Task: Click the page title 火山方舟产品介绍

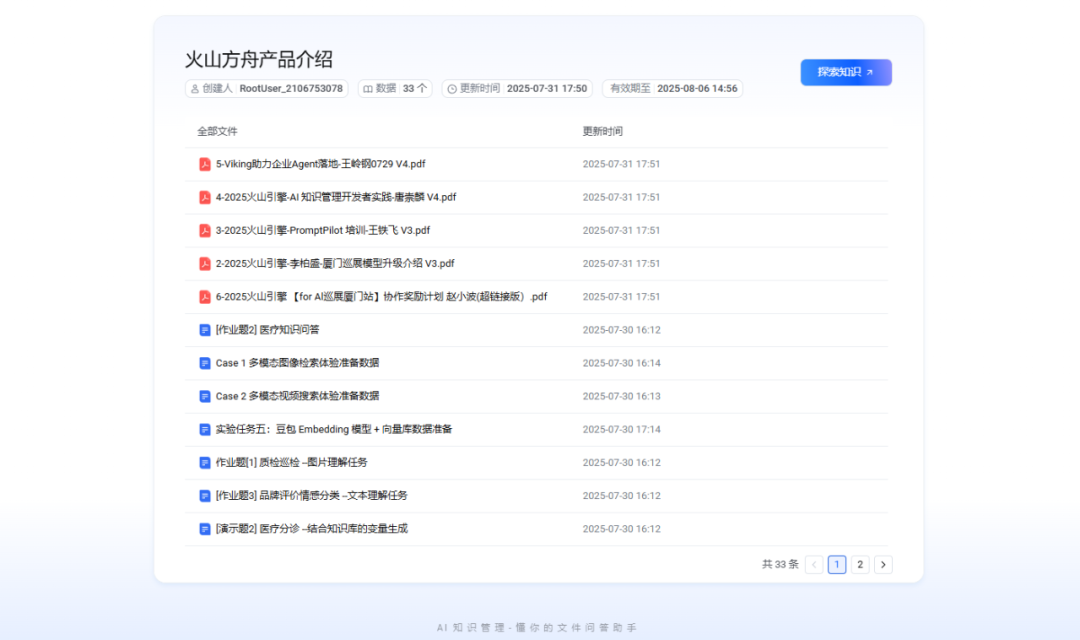Action: point(259,59)
